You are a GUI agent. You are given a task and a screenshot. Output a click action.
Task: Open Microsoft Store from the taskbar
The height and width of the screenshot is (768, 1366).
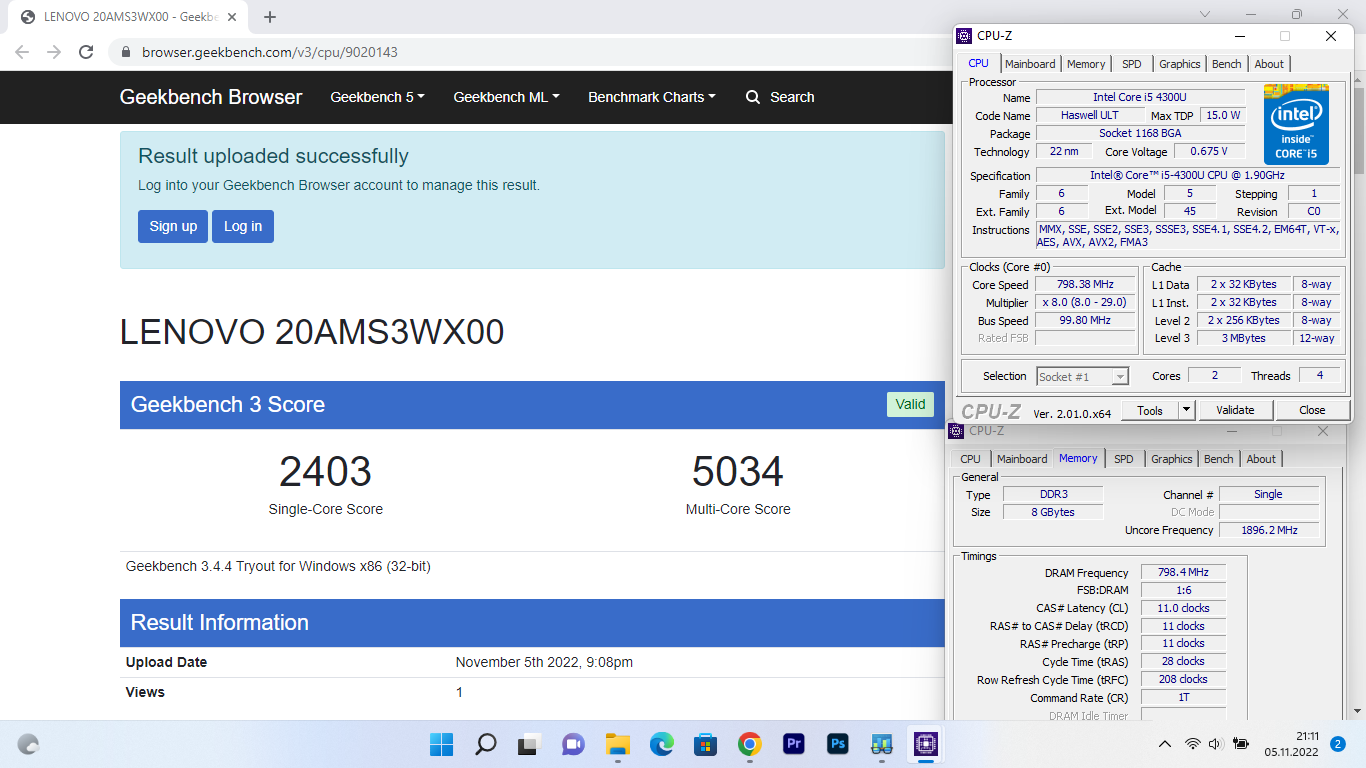click(705, 744)
